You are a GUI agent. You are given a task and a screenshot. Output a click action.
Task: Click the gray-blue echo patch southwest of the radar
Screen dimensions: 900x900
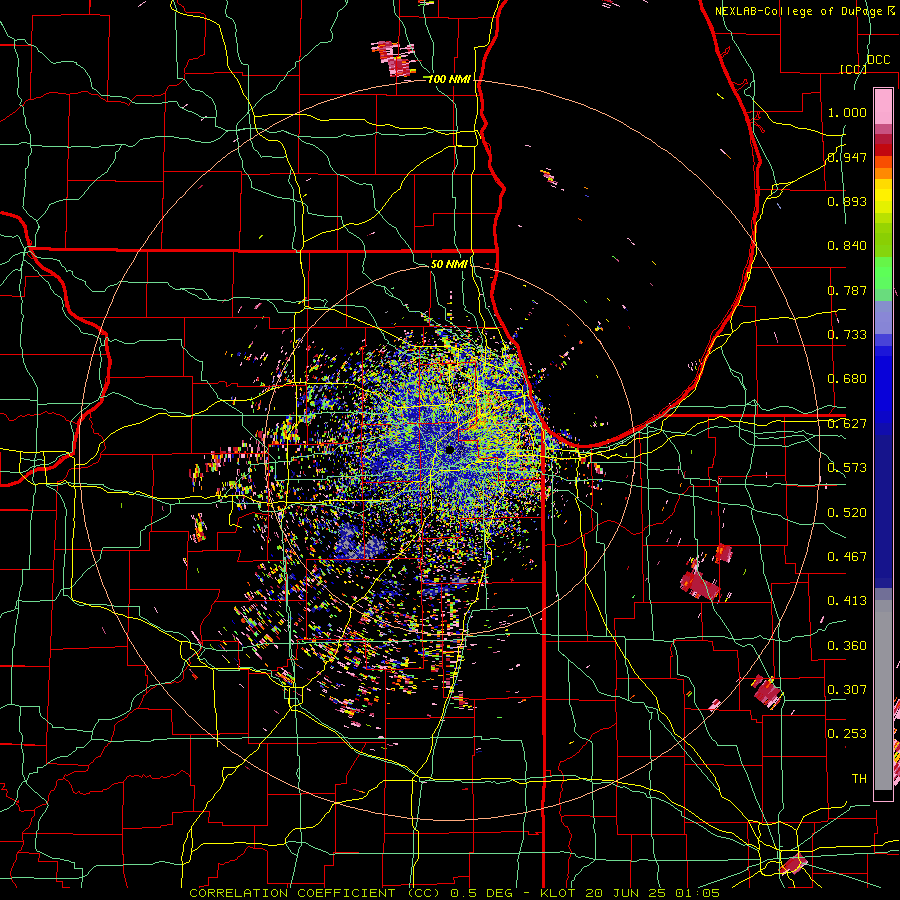pyautogui.click(x=360, y=541)
